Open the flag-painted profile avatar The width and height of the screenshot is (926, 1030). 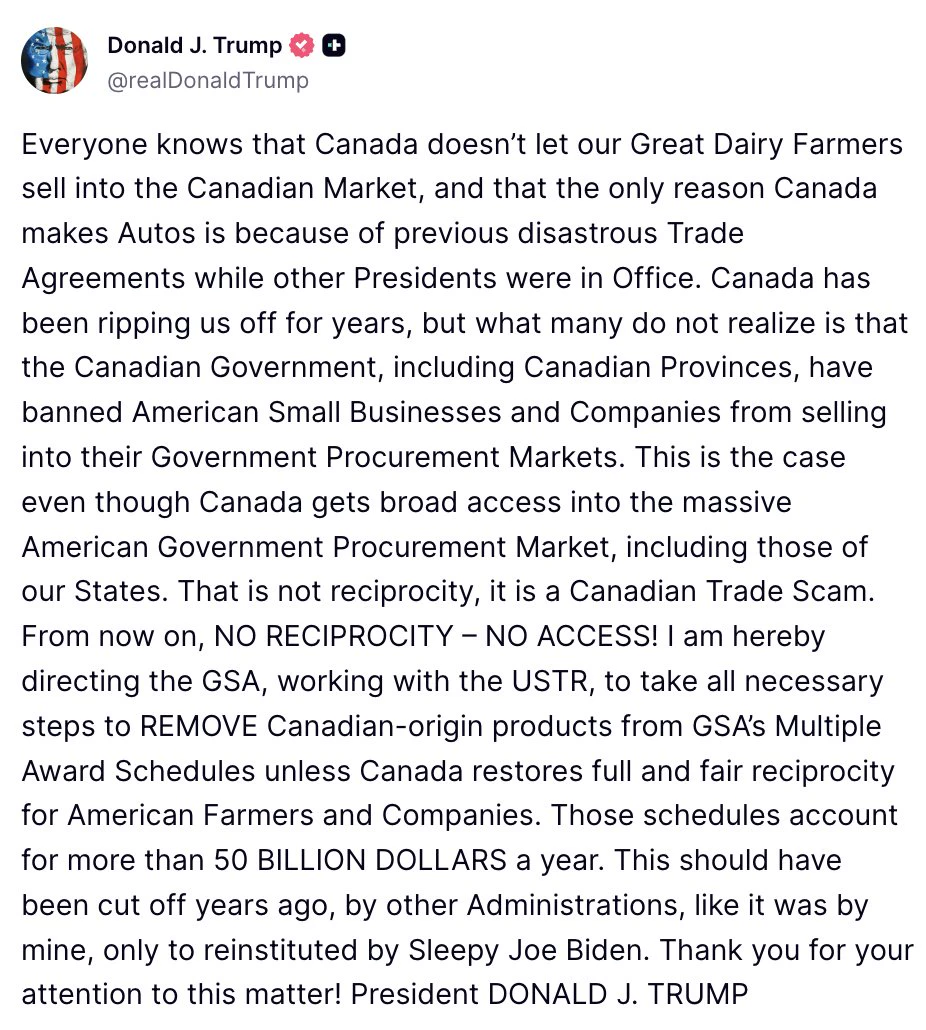click(x=55, y=60)
